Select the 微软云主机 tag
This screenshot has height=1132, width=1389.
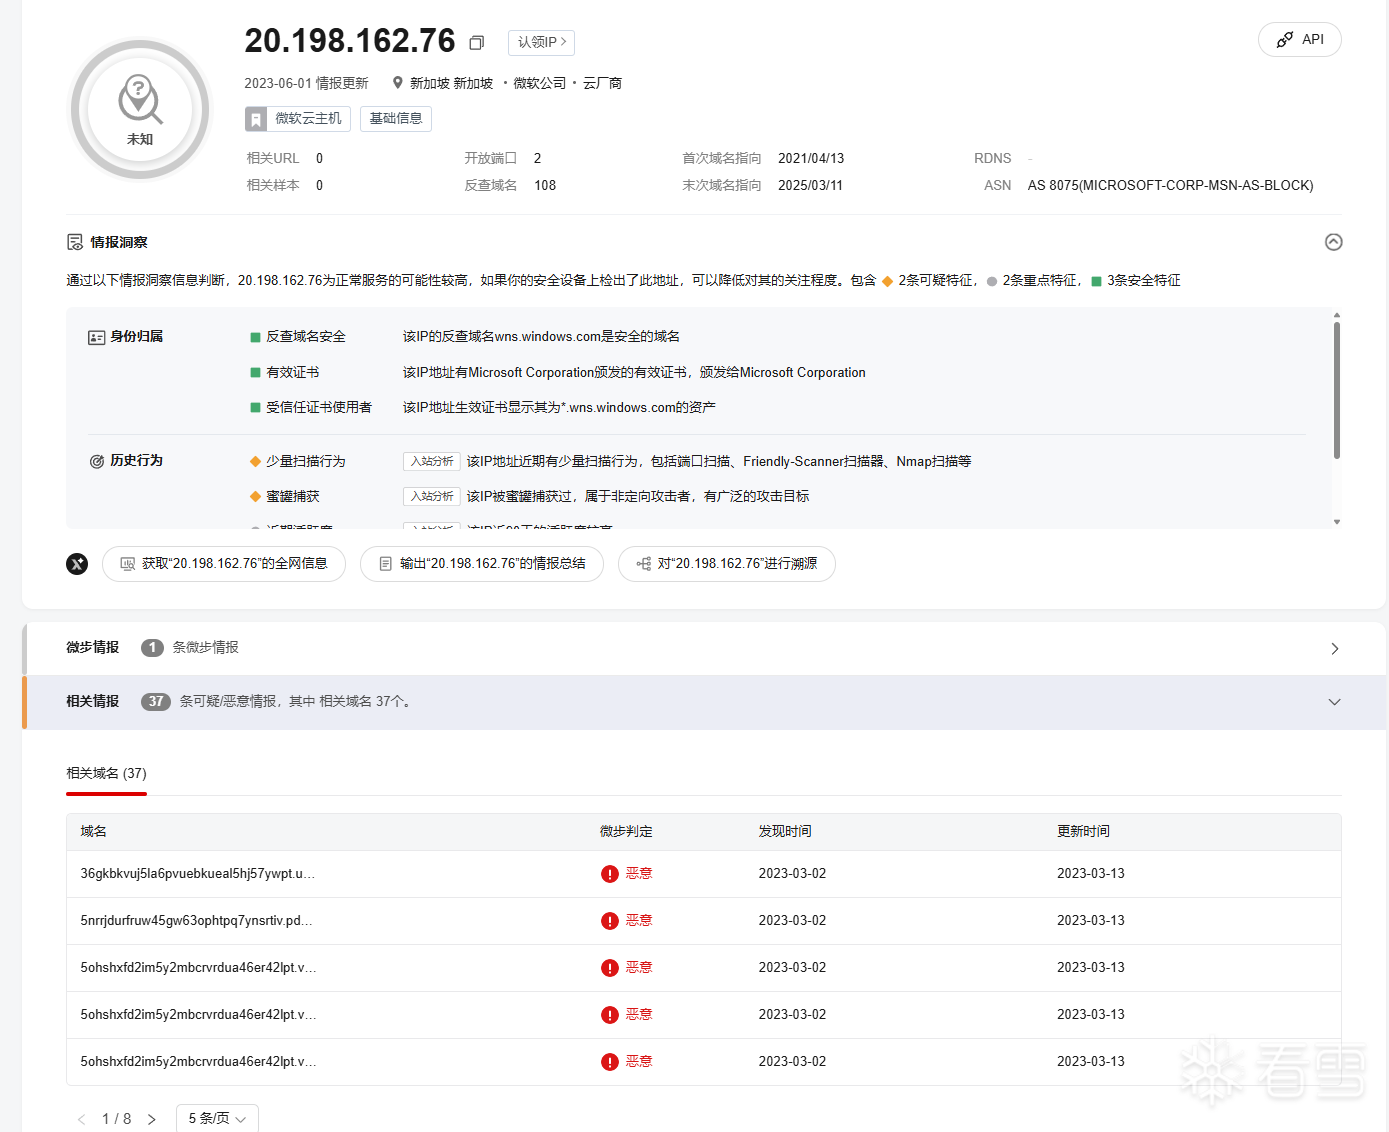click(x=298, y=119)
